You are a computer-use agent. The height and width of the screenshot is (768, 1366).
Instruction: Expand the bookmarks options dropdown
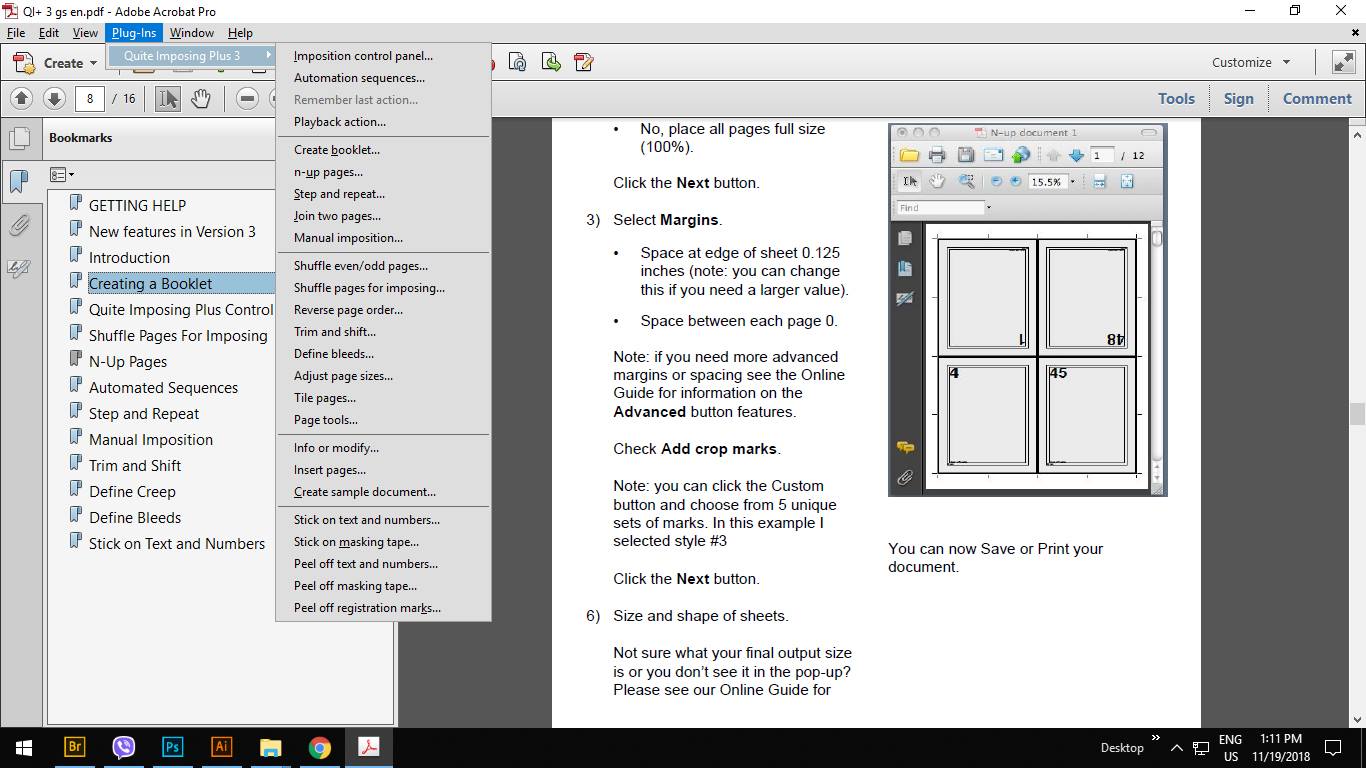coord(62,175)
